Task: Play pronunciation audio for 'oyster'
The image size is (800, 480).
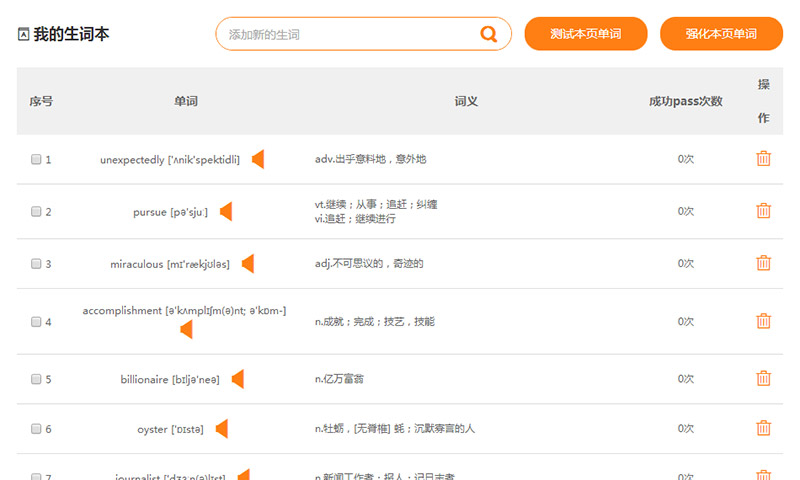Action: [222, 429]
